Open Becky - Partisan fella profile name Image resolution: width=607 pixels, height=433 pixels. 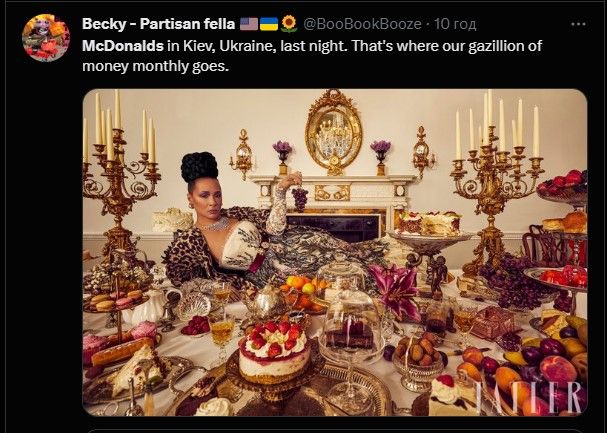(x=157, y=23)
